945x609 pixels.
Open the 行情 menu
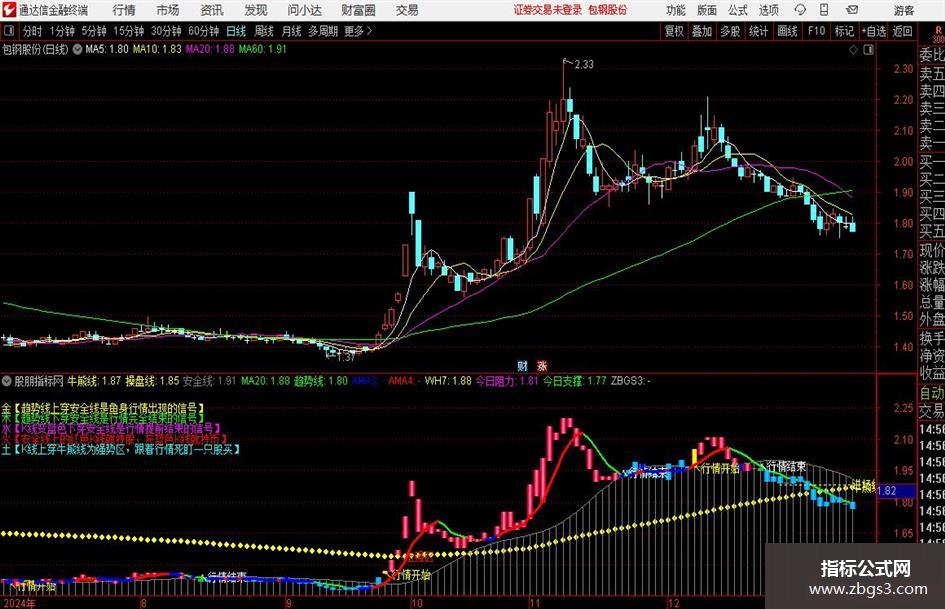point(124,10)
